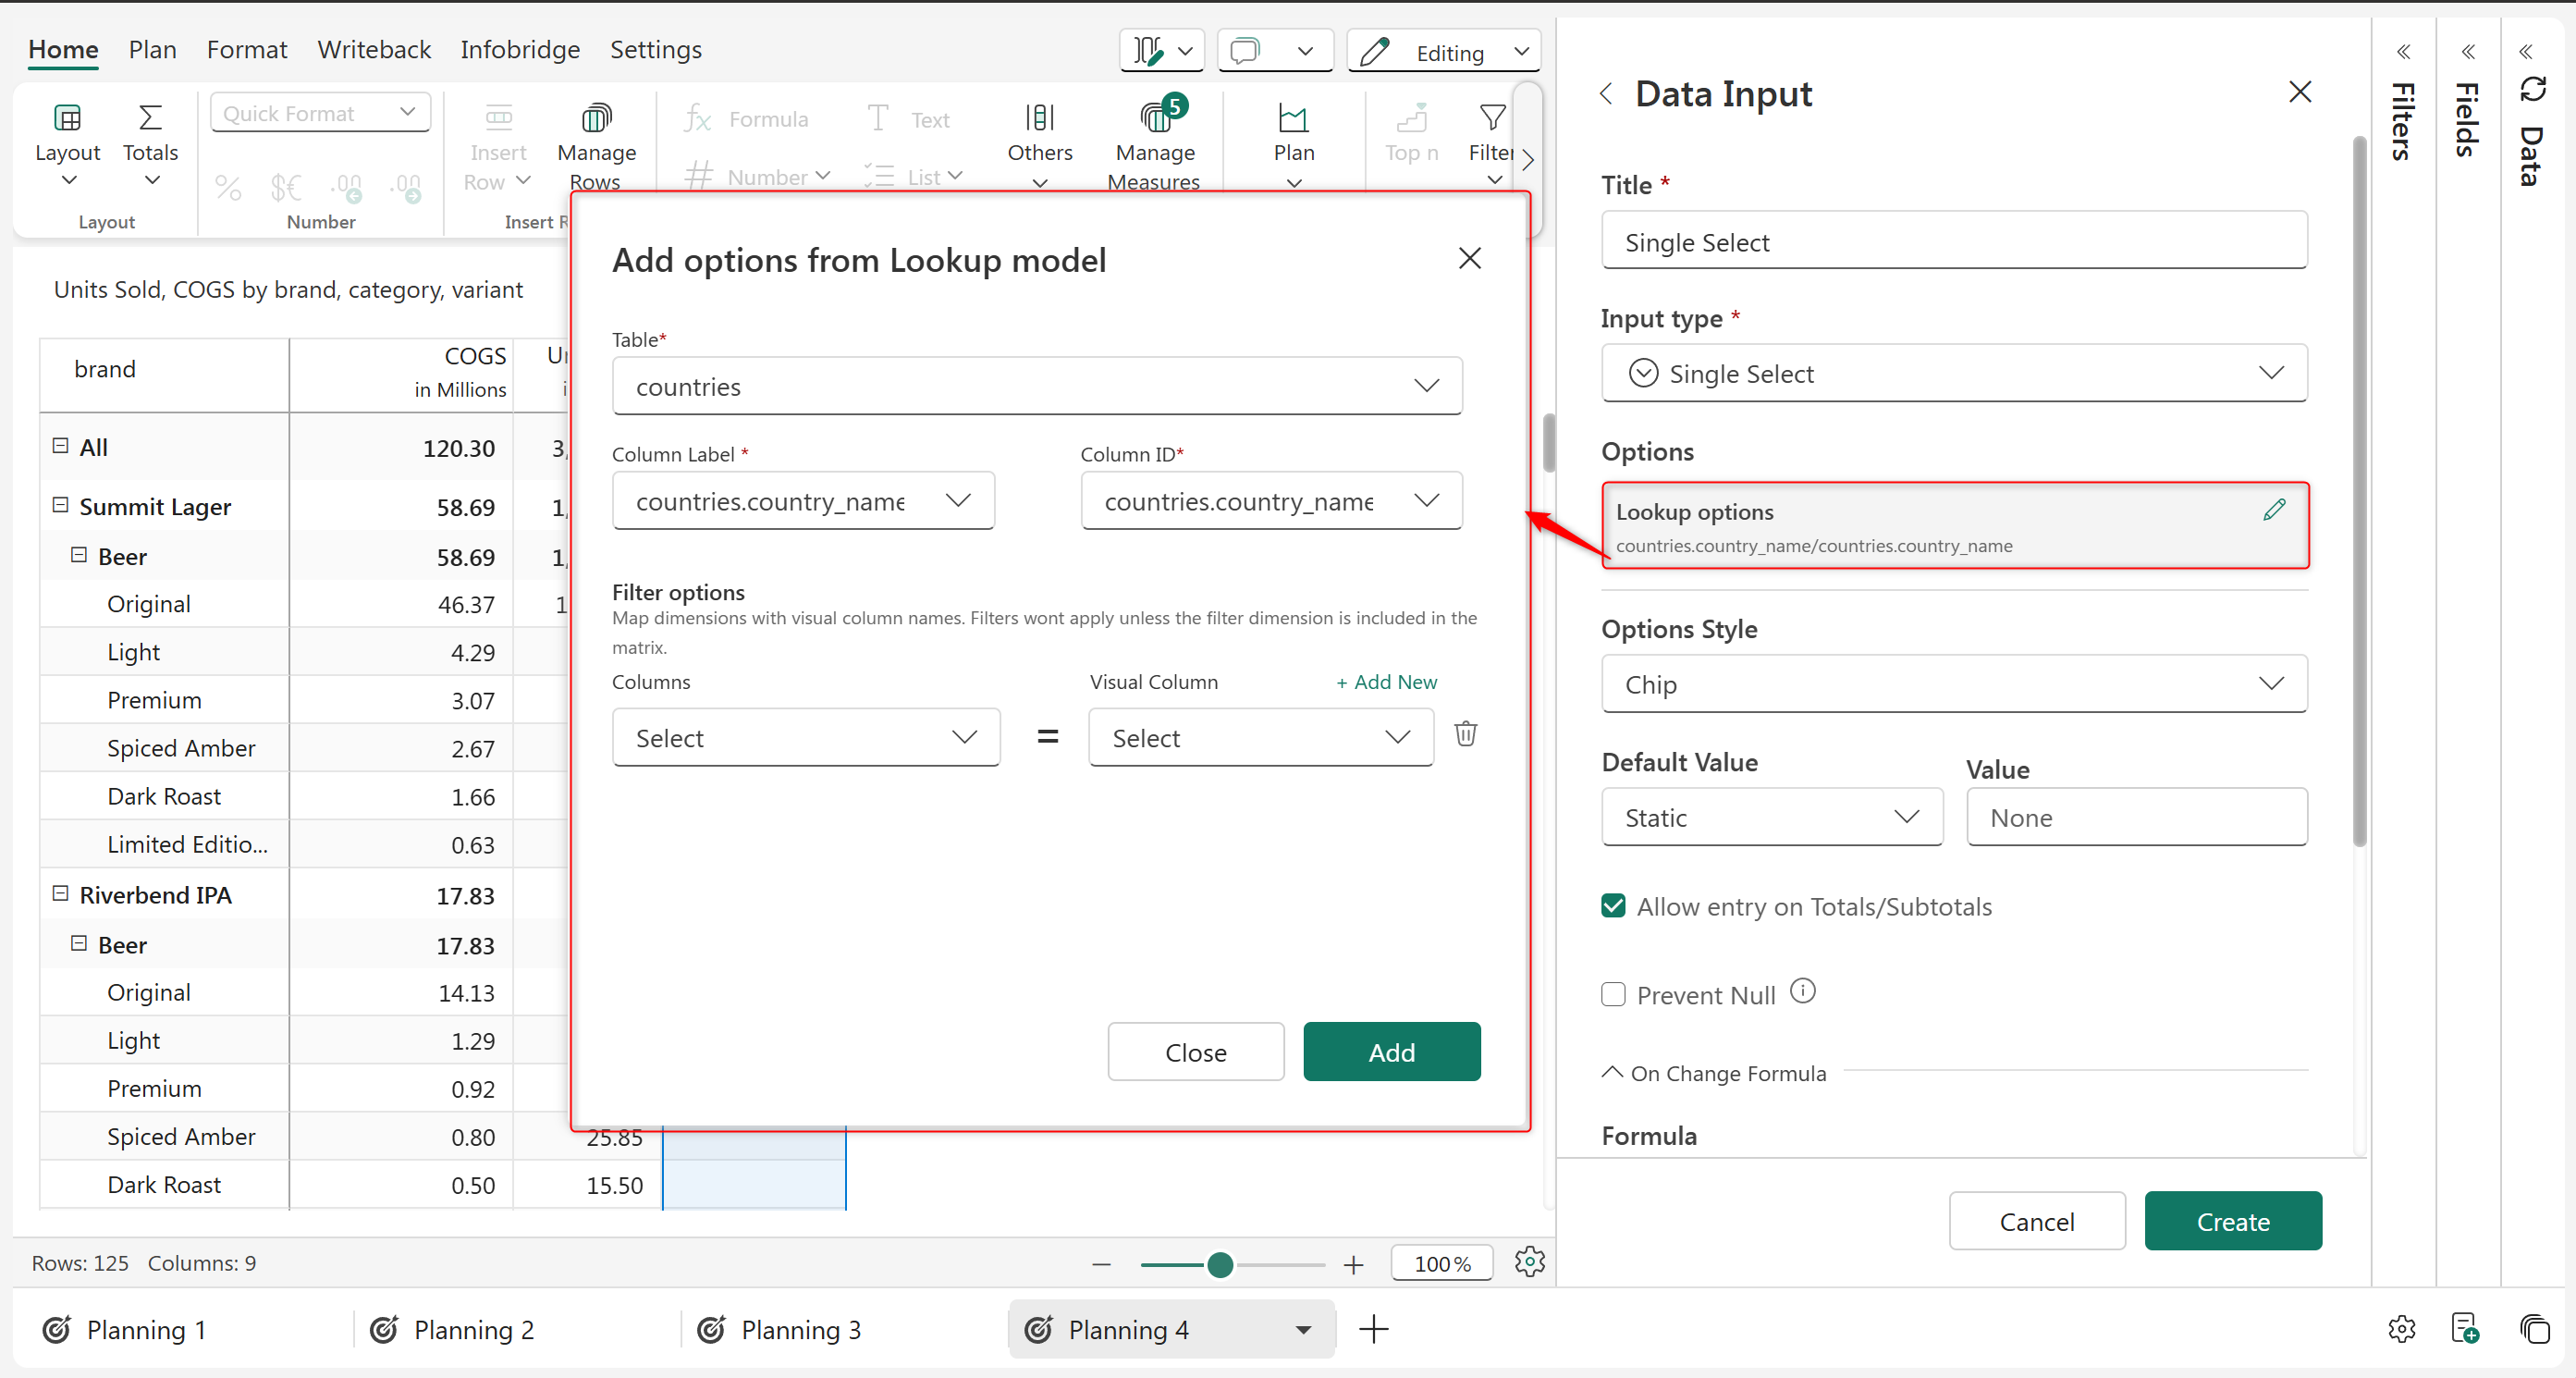This screenshot has height=1378, width=2576.
Task: Enable the Prevent Null checkbox
Action: point(1613,995)
